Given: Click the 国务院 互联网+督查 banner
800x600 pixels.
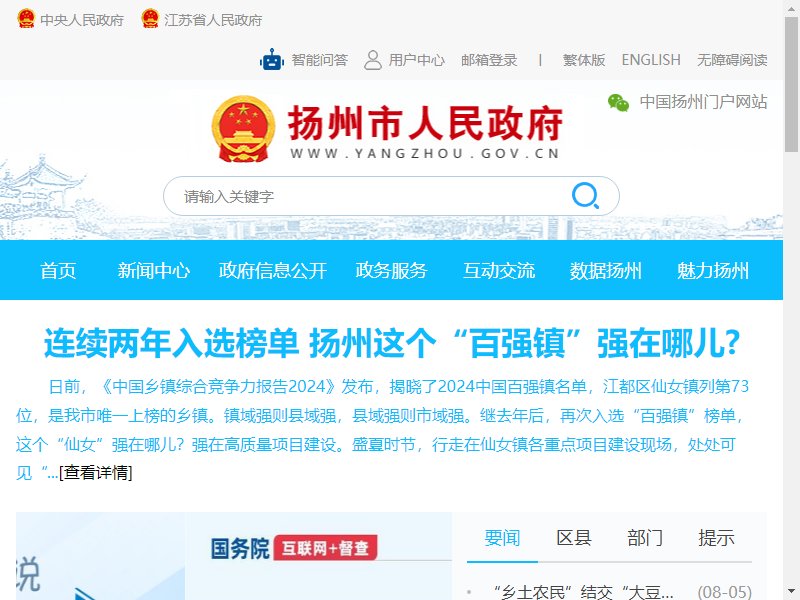Looking at the screenshot, I should click(294, 548).
